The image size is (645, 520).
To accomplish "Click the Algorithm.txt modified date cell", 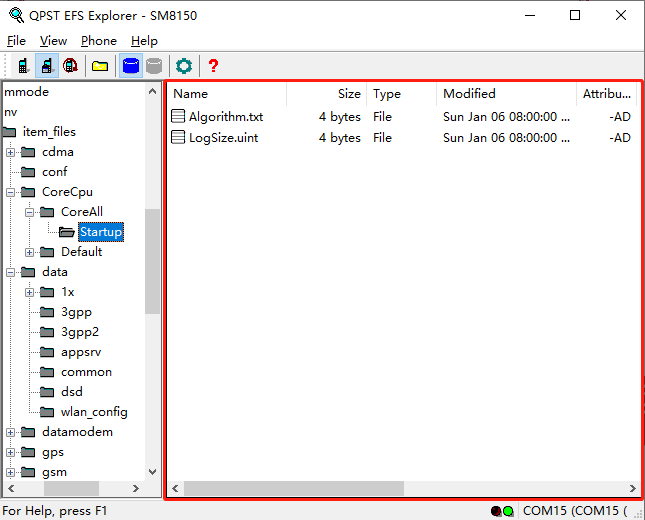I will pos(506,117).
